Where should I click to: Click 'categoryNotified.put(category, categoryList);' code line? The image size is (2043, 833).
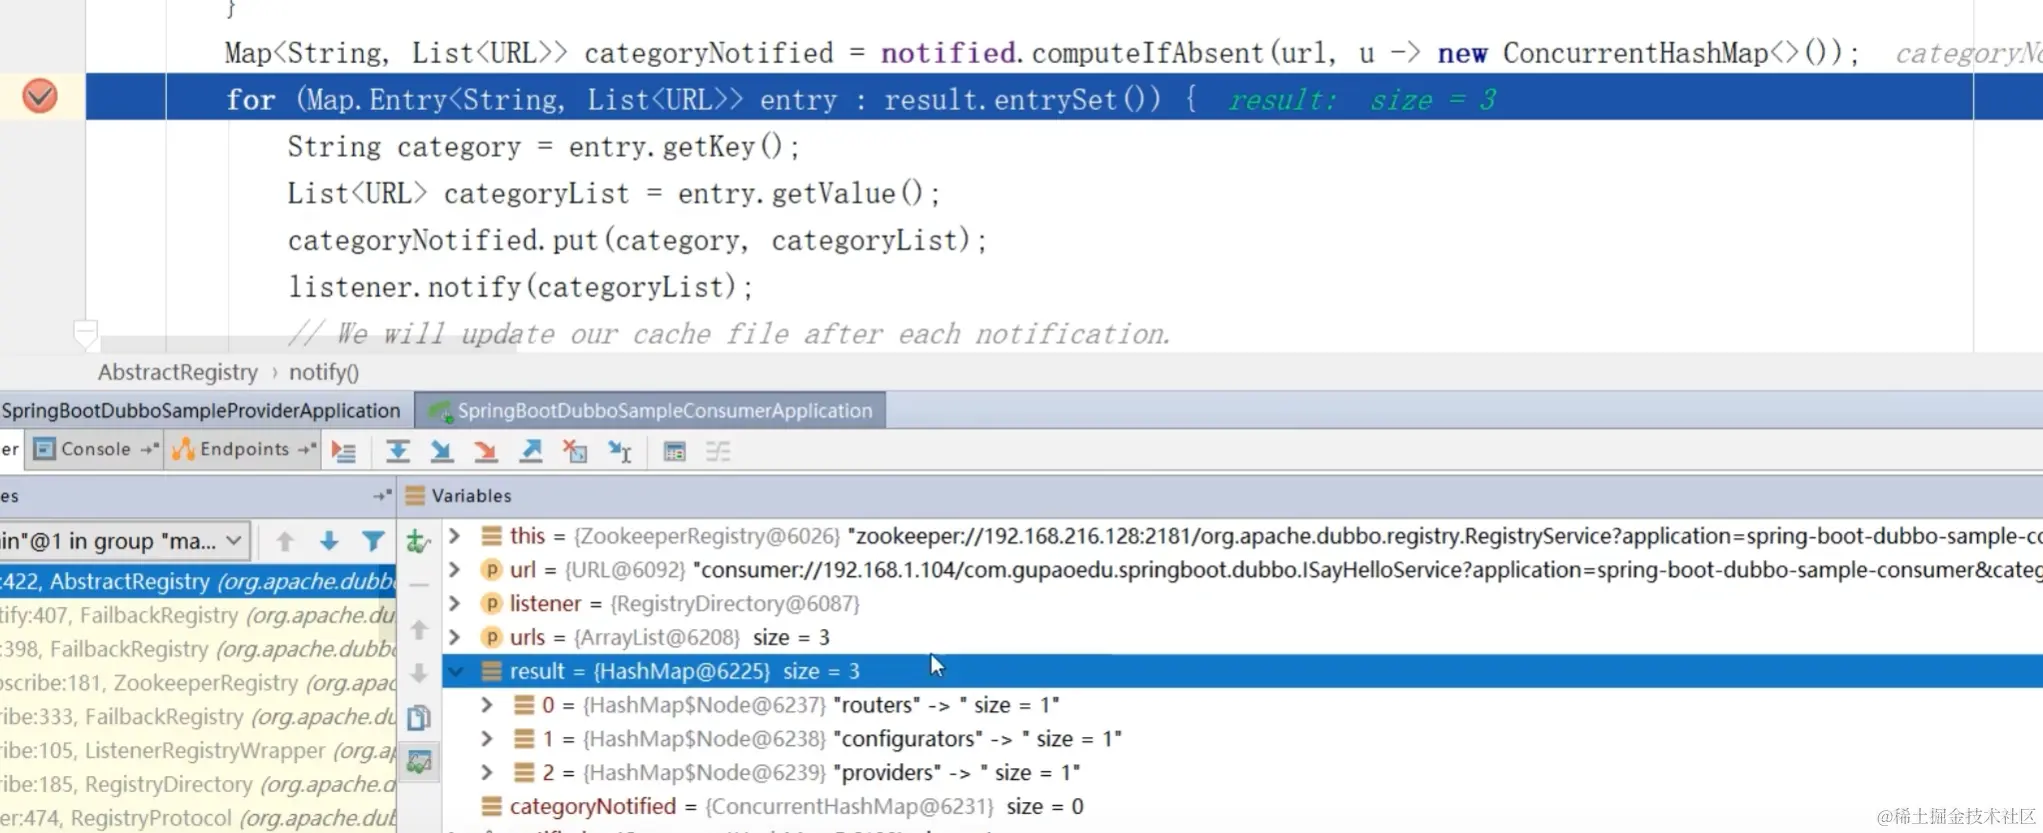(637, 241)
